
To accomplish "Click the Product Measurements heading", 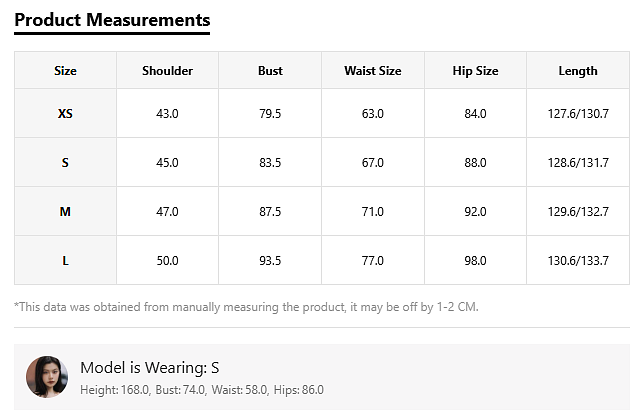I will coord(112,20).
